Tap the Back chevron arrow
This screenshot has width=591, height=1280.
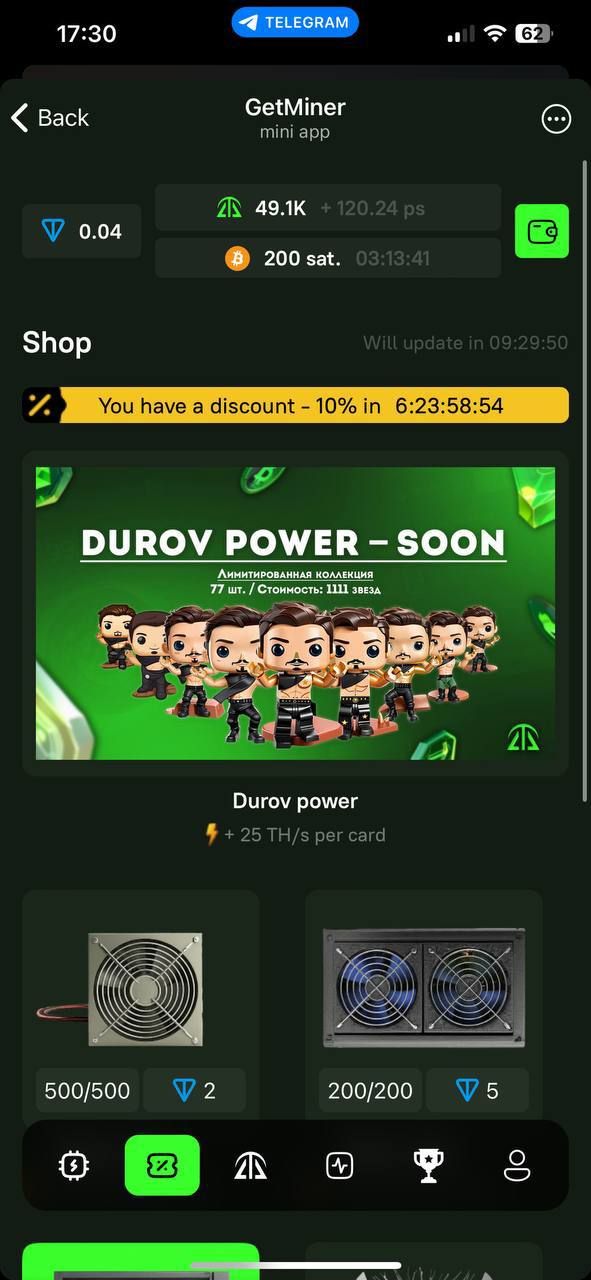[19, 118]
